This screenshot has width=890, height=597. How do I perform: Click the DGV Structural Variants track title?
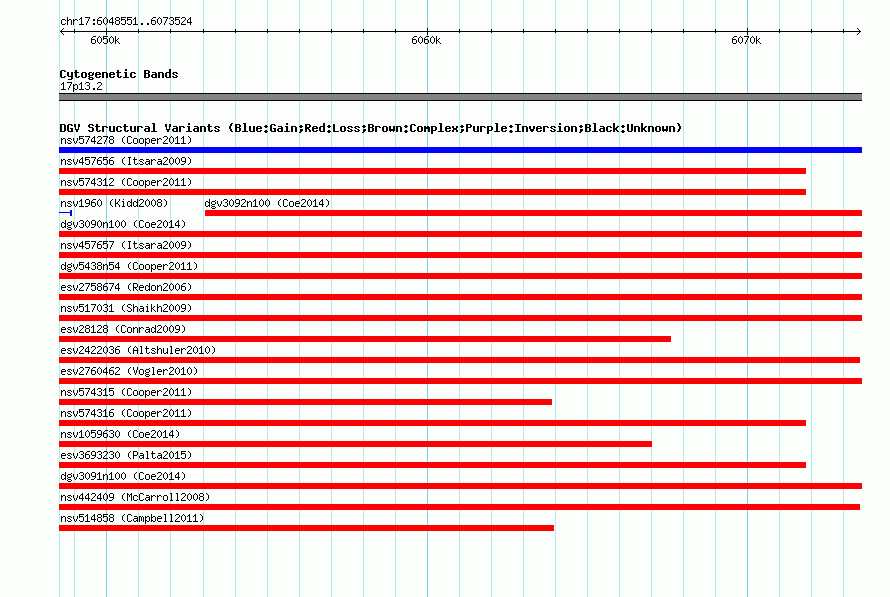(370, 128)
